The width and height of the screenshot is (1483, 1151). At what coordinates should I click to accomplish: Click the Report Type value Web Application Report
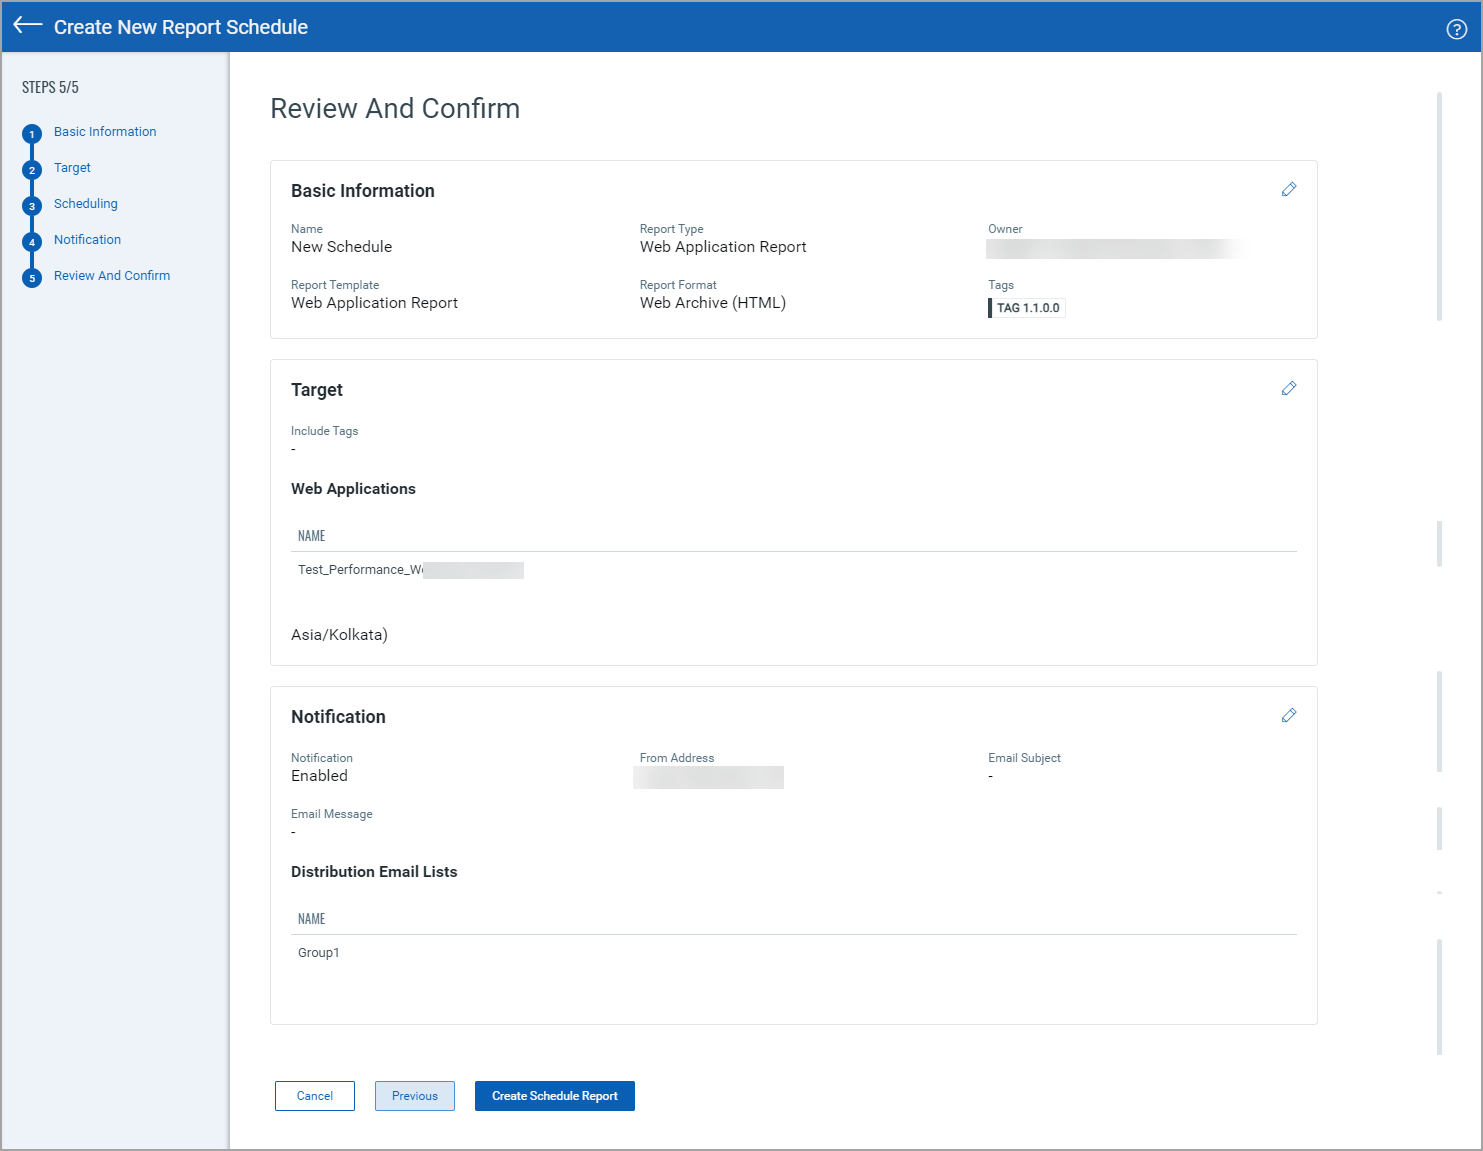pyautogui.click(x=723, y=247)
